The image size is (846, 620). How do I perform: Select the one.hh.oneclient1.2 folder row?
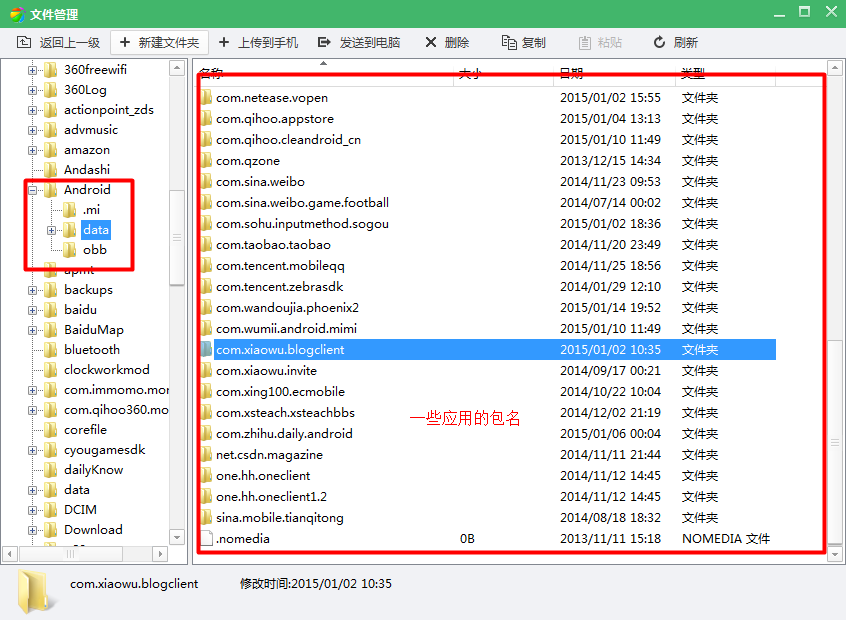click(x=487, y=496)
